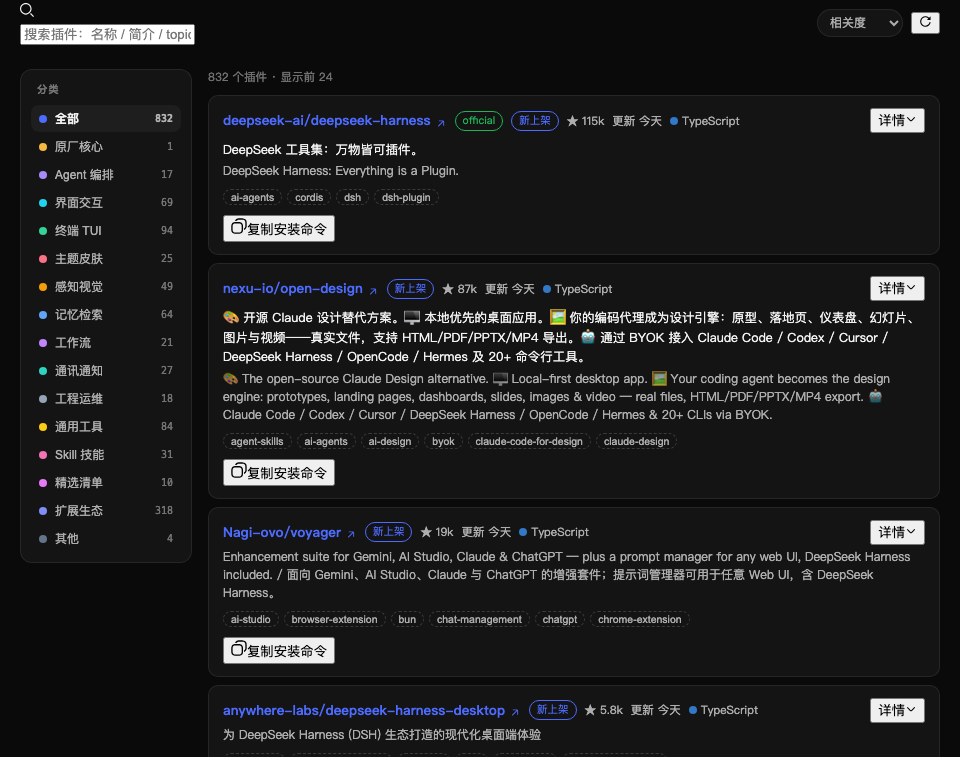Image resolution: width=960 pixels, height=757 pixels.
Task: Click the claude-design tag
Action: pos(636,441)
